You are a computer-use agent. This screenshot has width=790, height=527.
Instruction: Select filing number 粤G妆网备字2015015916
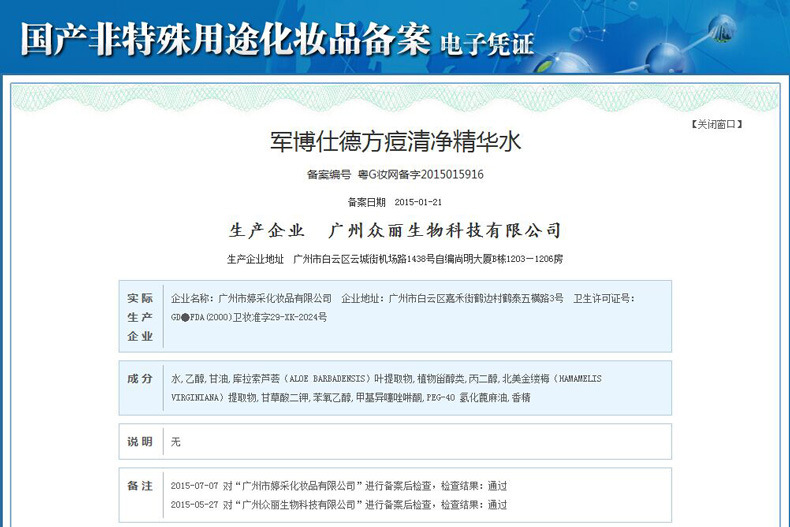[421, 174]
